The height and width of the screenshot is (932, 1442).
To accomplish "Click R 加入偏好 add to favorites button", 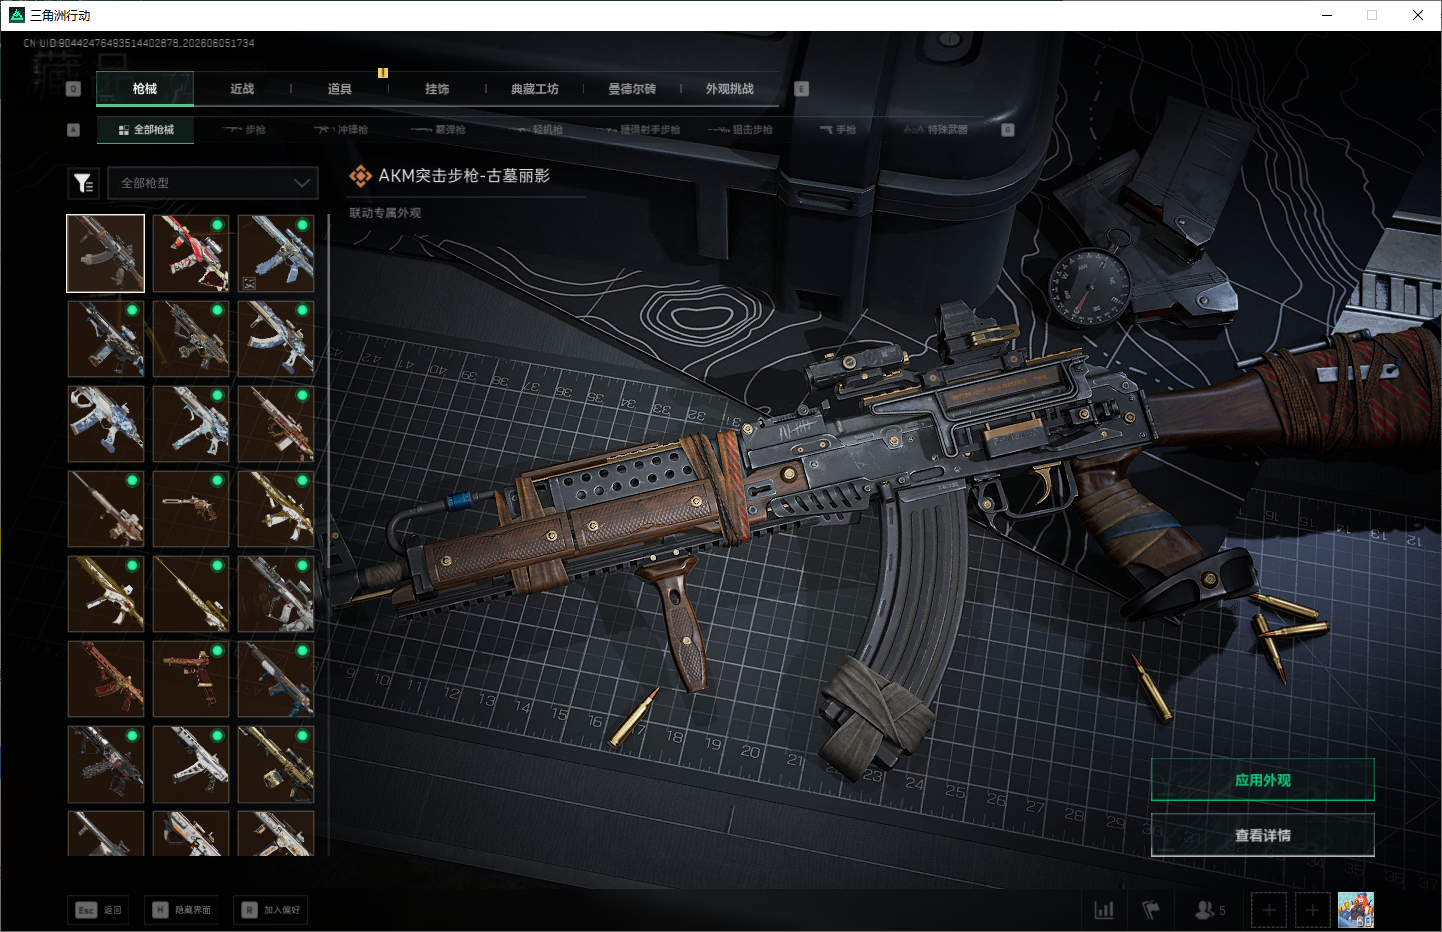I will (x=271, y=910).
